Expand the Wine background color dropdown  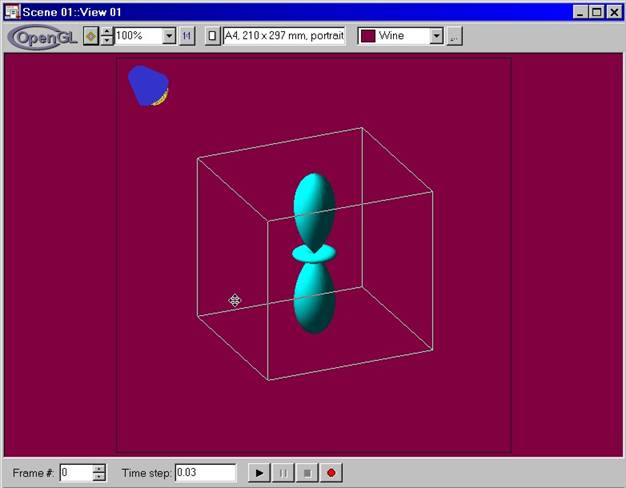pos(436,36)
